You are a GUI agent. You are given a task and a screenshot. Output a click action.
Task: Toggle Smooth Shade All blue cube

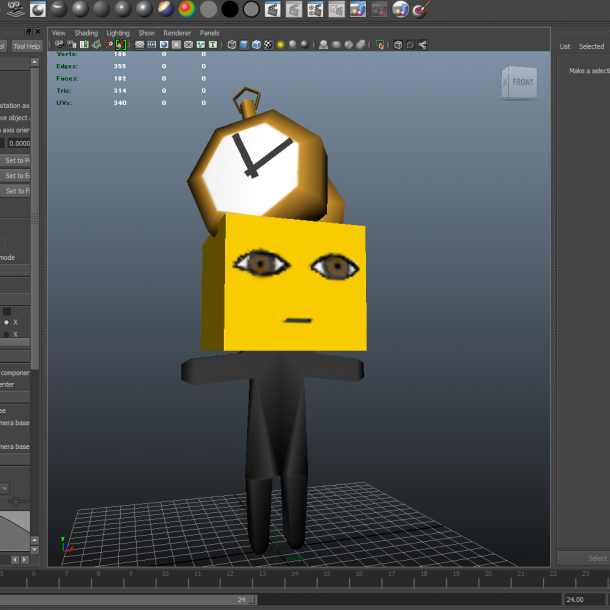(244, 45)
